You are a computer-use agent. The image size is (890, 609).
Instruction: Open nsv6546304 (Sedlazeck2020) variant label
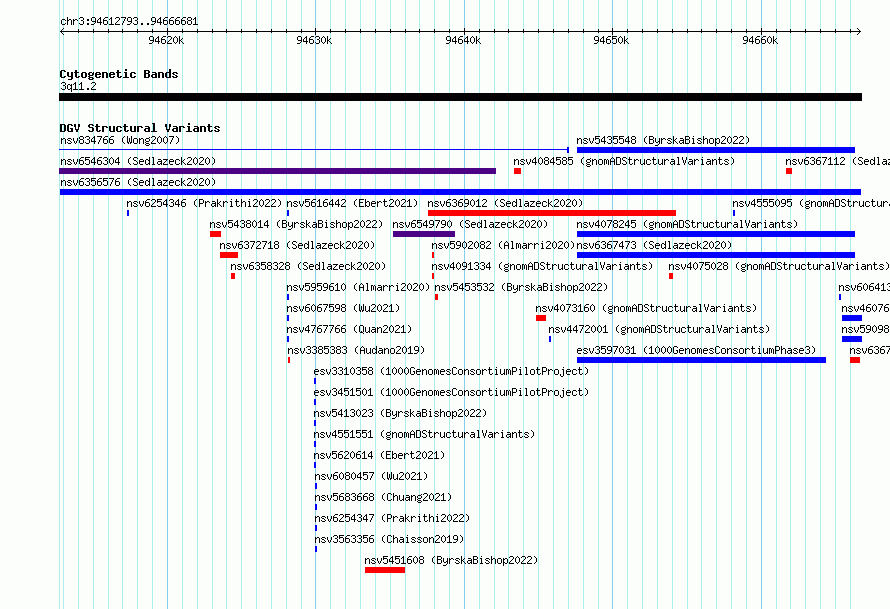(138, 161)
